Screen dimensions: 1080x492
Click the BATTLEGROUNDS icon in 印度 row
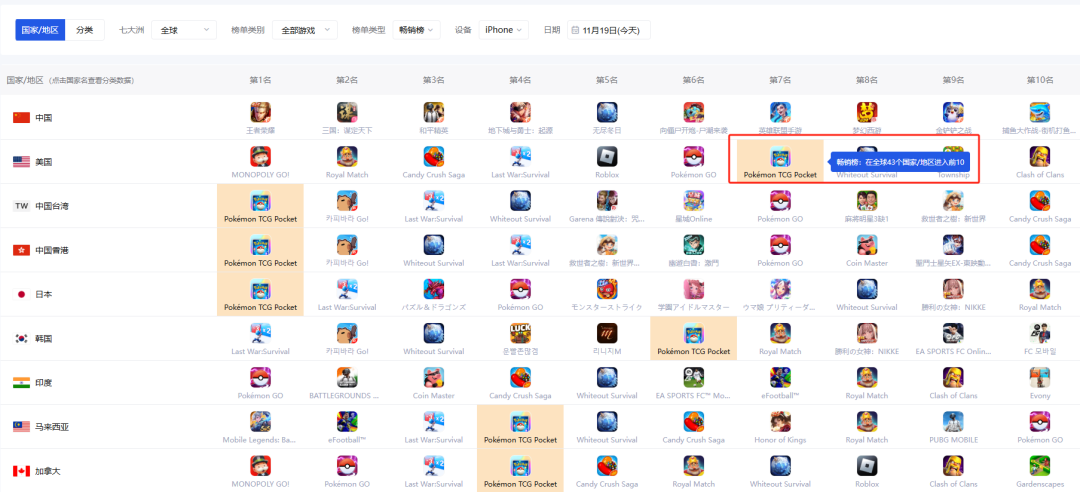tap(347, 377)
